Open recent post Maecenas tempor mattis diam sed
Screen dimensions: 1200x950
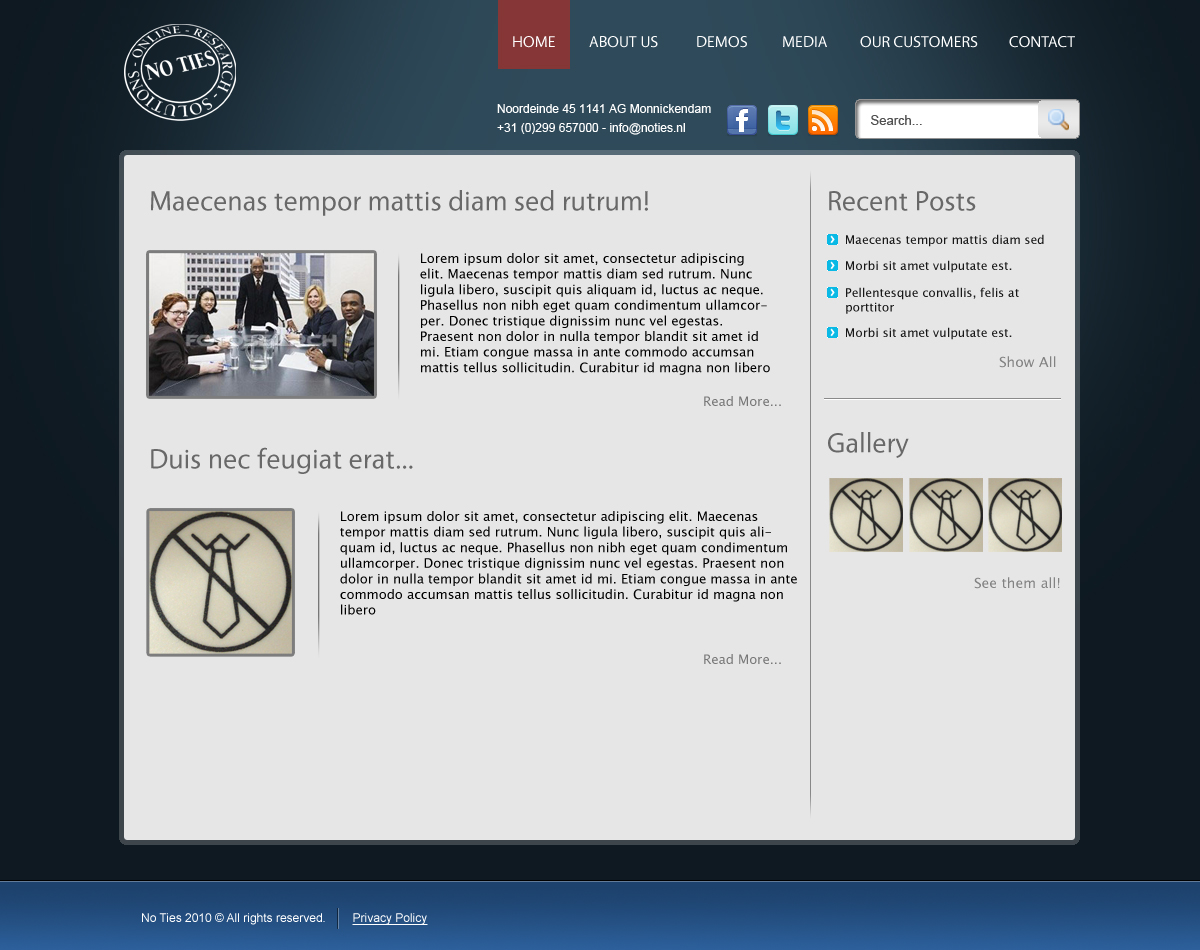pyautogui.click(x=944, y=240)
